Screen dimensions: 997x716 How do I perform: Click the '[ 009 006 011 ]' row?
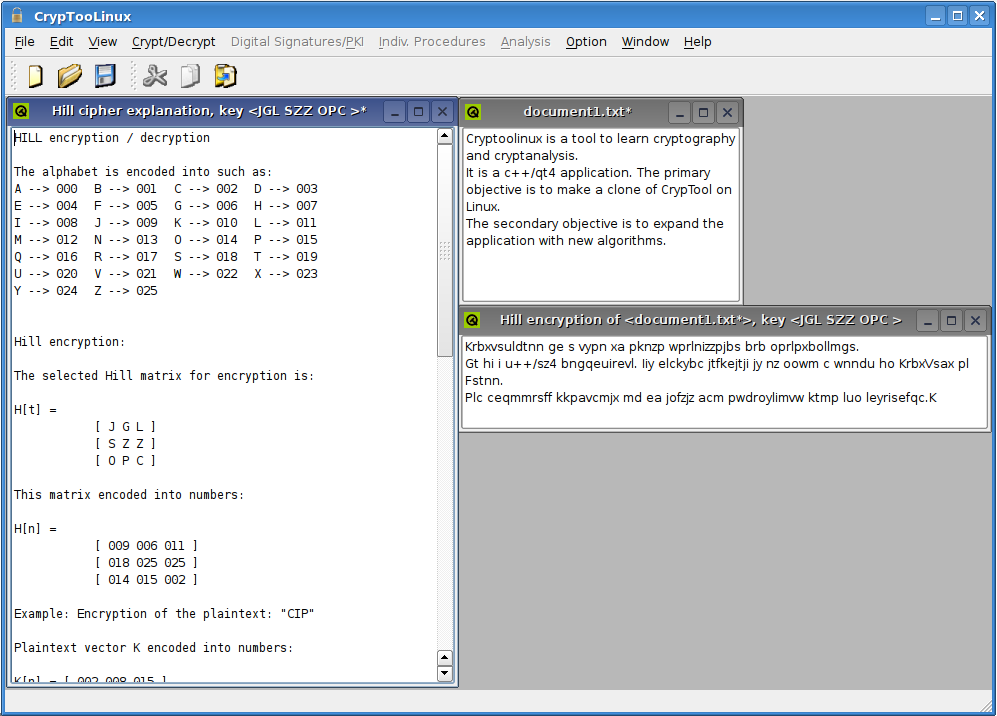[146, 546]
